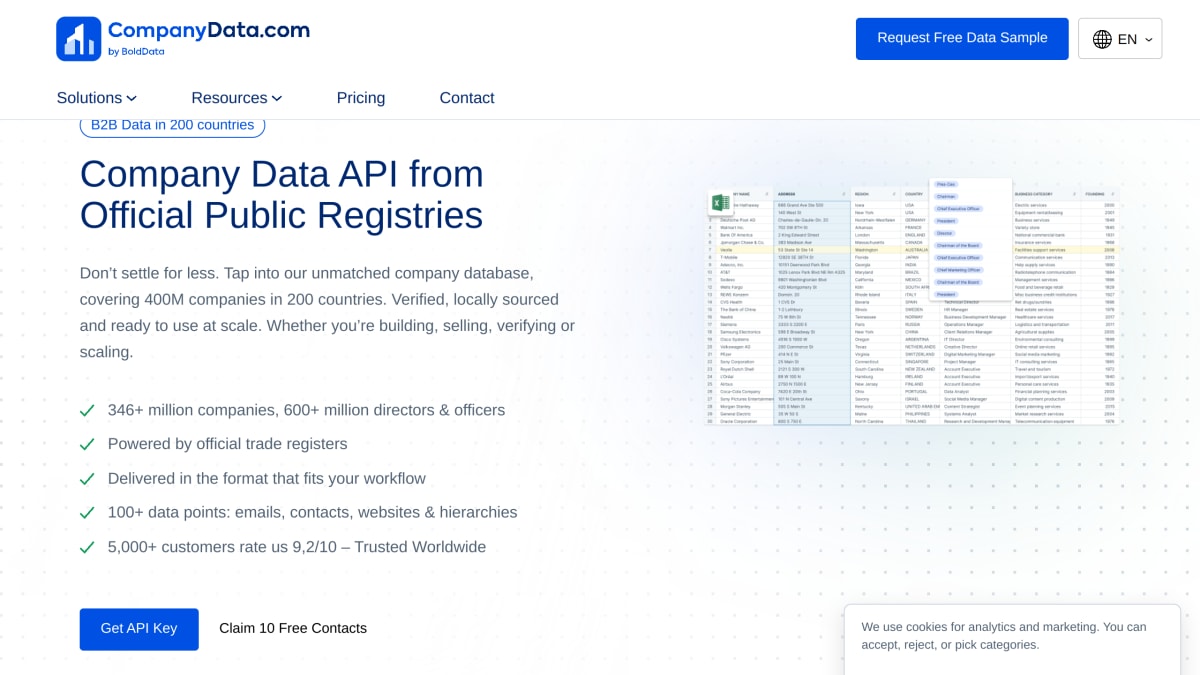1200x675 pixels.
Task: Click checkmark beside 5,000+ customers rate us
Action: pyautogui.click(x=88, y=548)
